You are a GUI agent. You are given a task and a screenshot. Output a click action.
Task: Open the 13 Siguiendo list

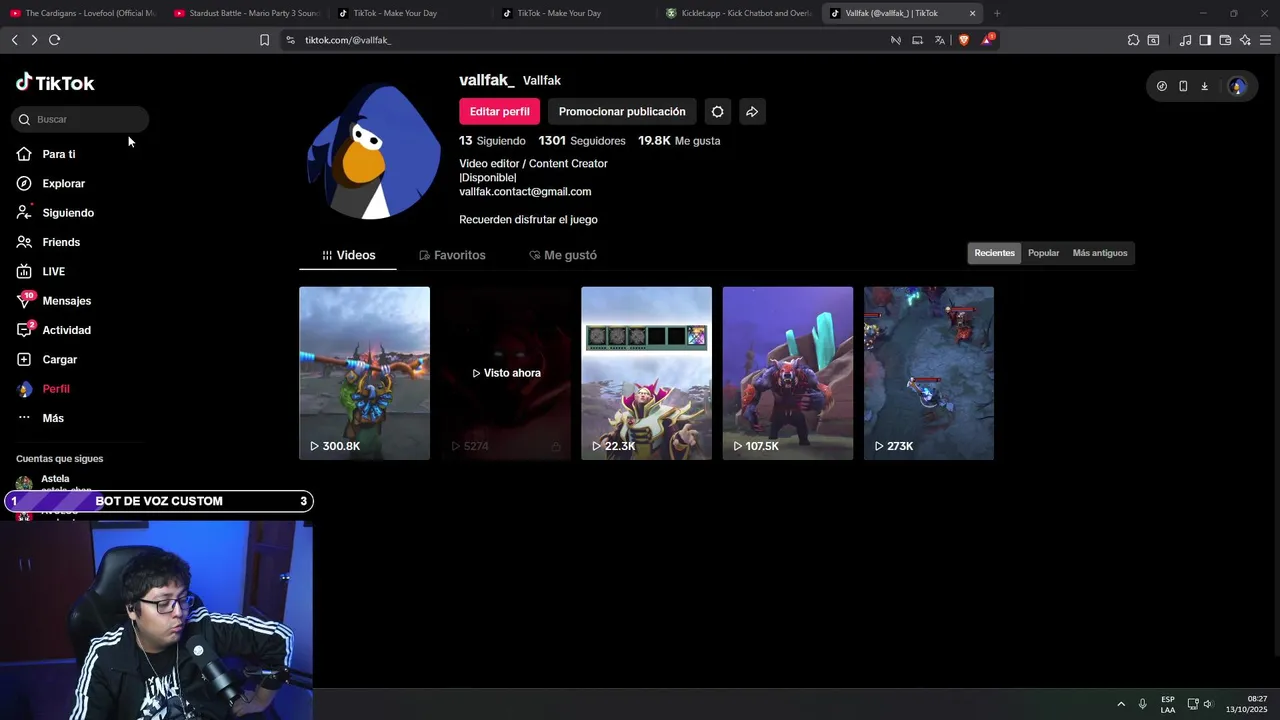tap(492, 141)
